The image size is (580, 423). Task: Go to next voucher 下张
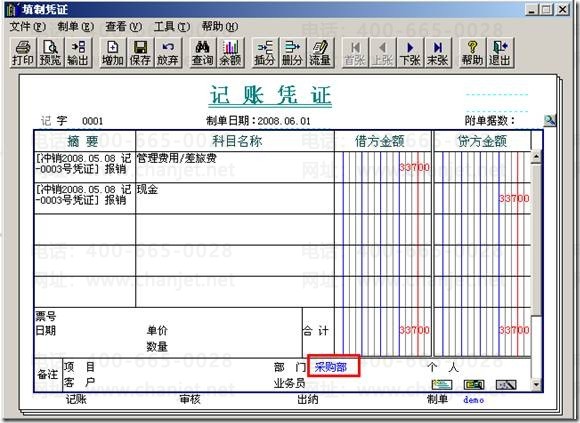410,53
